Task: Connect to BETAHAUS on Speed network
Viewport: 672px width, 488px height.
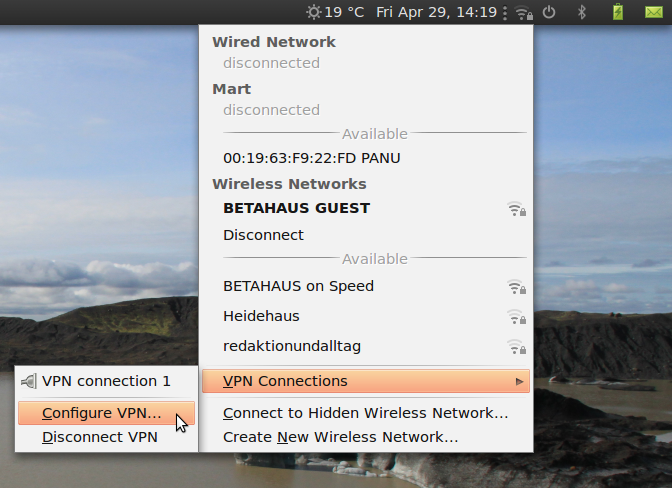Action: 298,286
